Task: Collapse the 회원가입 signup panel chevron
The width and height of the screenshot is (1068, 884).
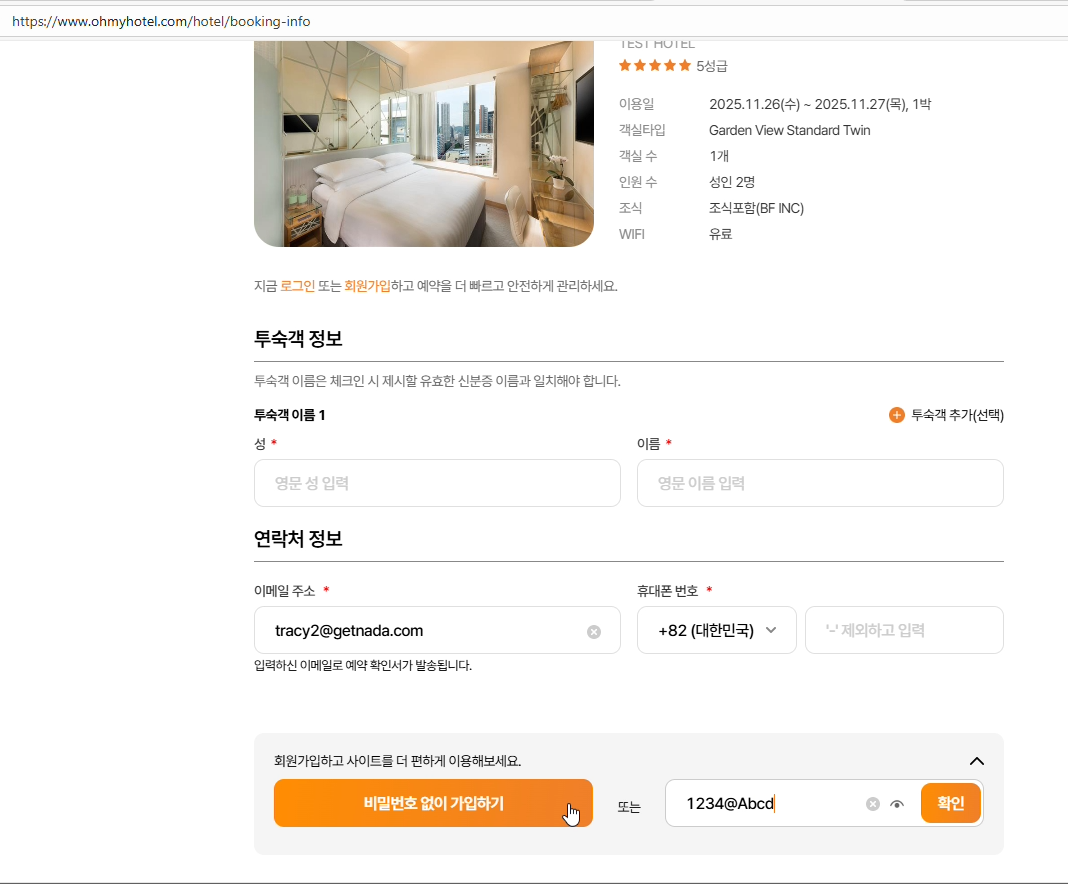Action: click(x=977, y=761)
